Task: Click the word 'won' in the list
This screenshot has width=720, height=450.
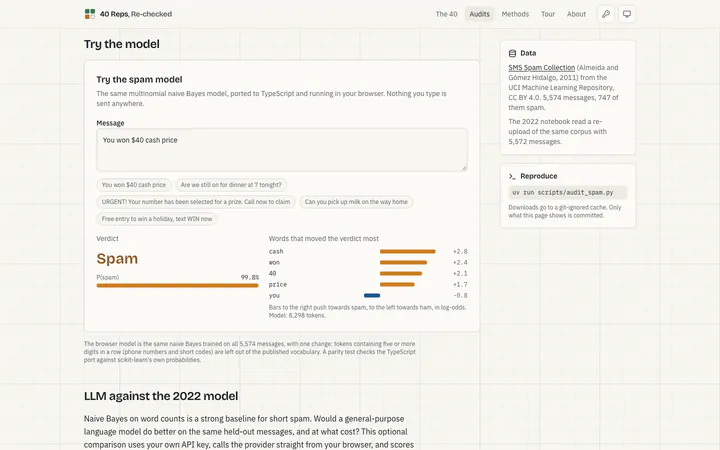Action: [274, 263]
